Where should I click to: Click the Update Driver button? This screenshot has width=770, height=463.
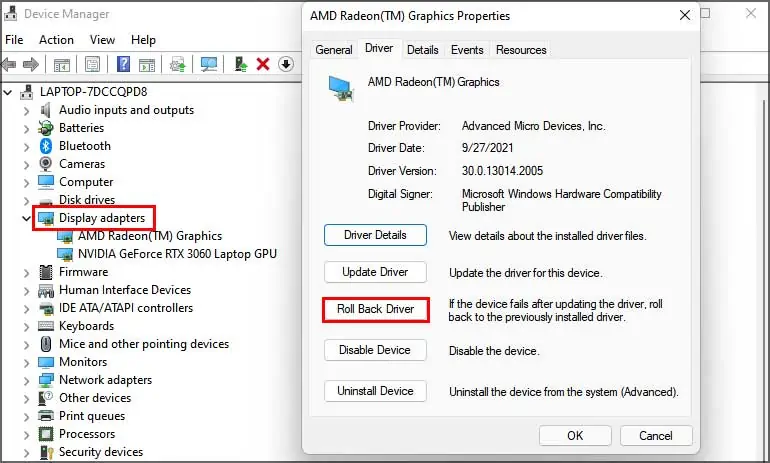point(375,272)
